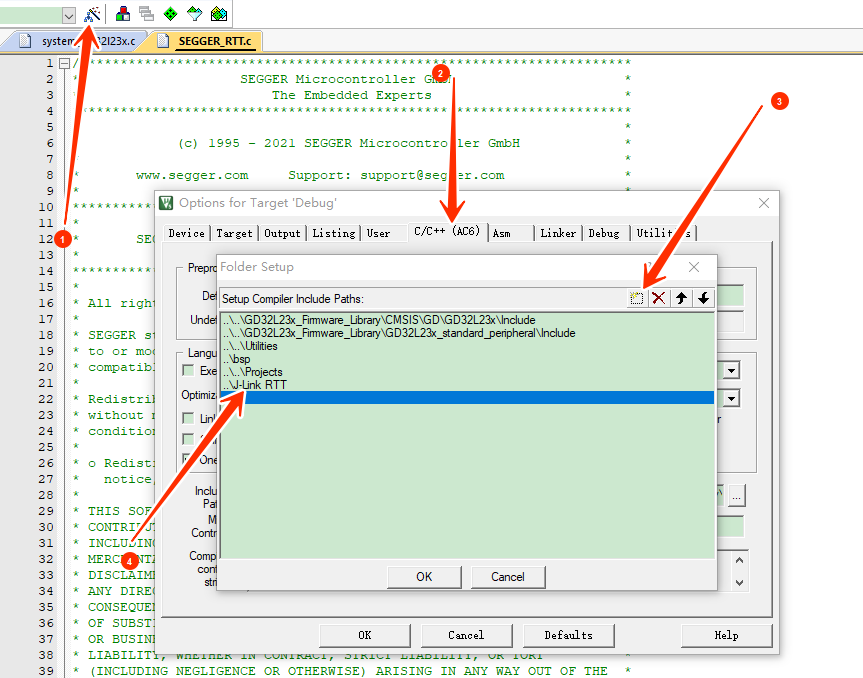This screenshot has width=863, height=678.
Task: Collapse comment block fold at line 1
Action: (x=64, y=63)
